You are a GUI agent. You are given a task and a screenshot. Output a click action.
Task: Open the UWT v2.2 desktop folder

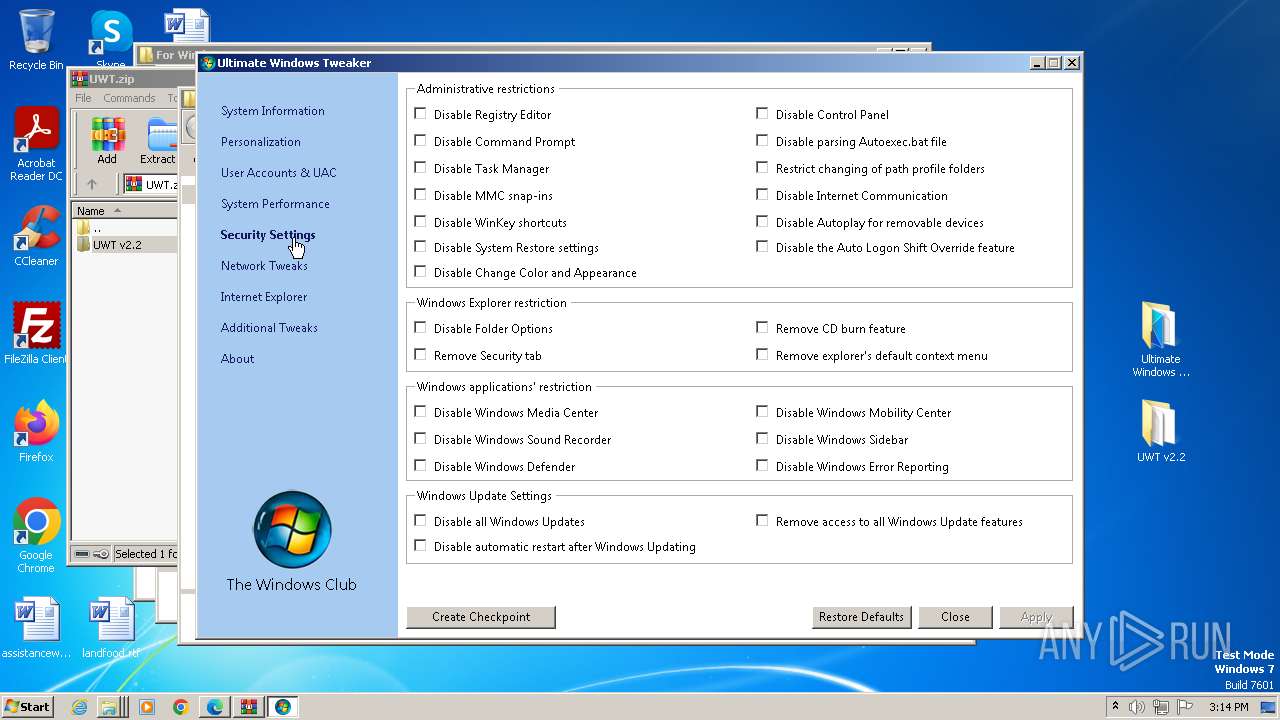[1161, 432]
